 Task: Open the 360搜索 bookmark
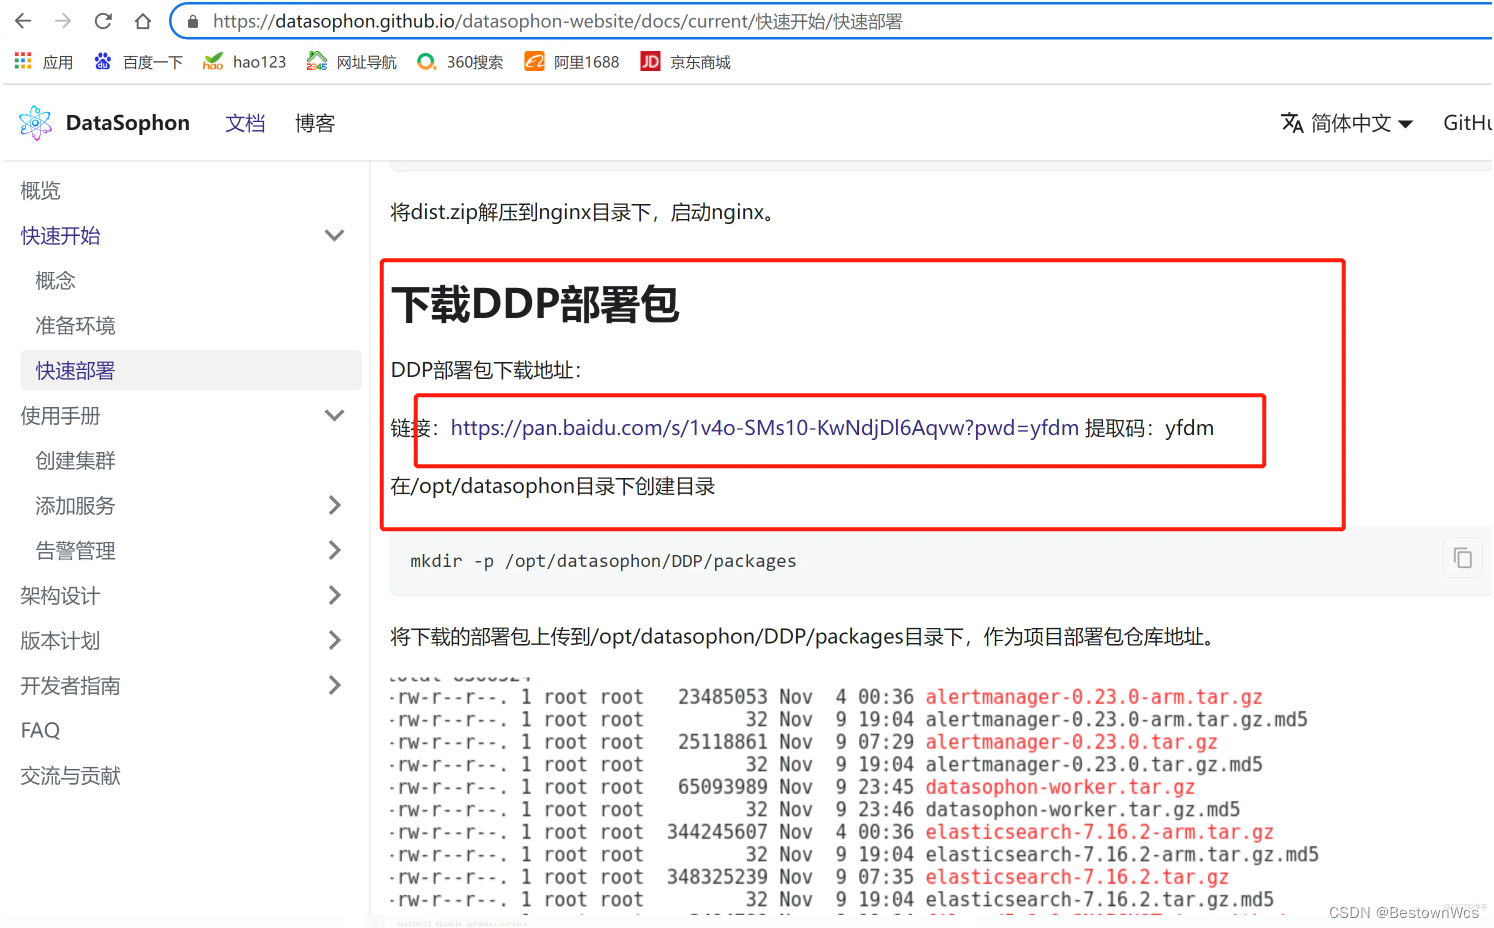pos(460,62)
